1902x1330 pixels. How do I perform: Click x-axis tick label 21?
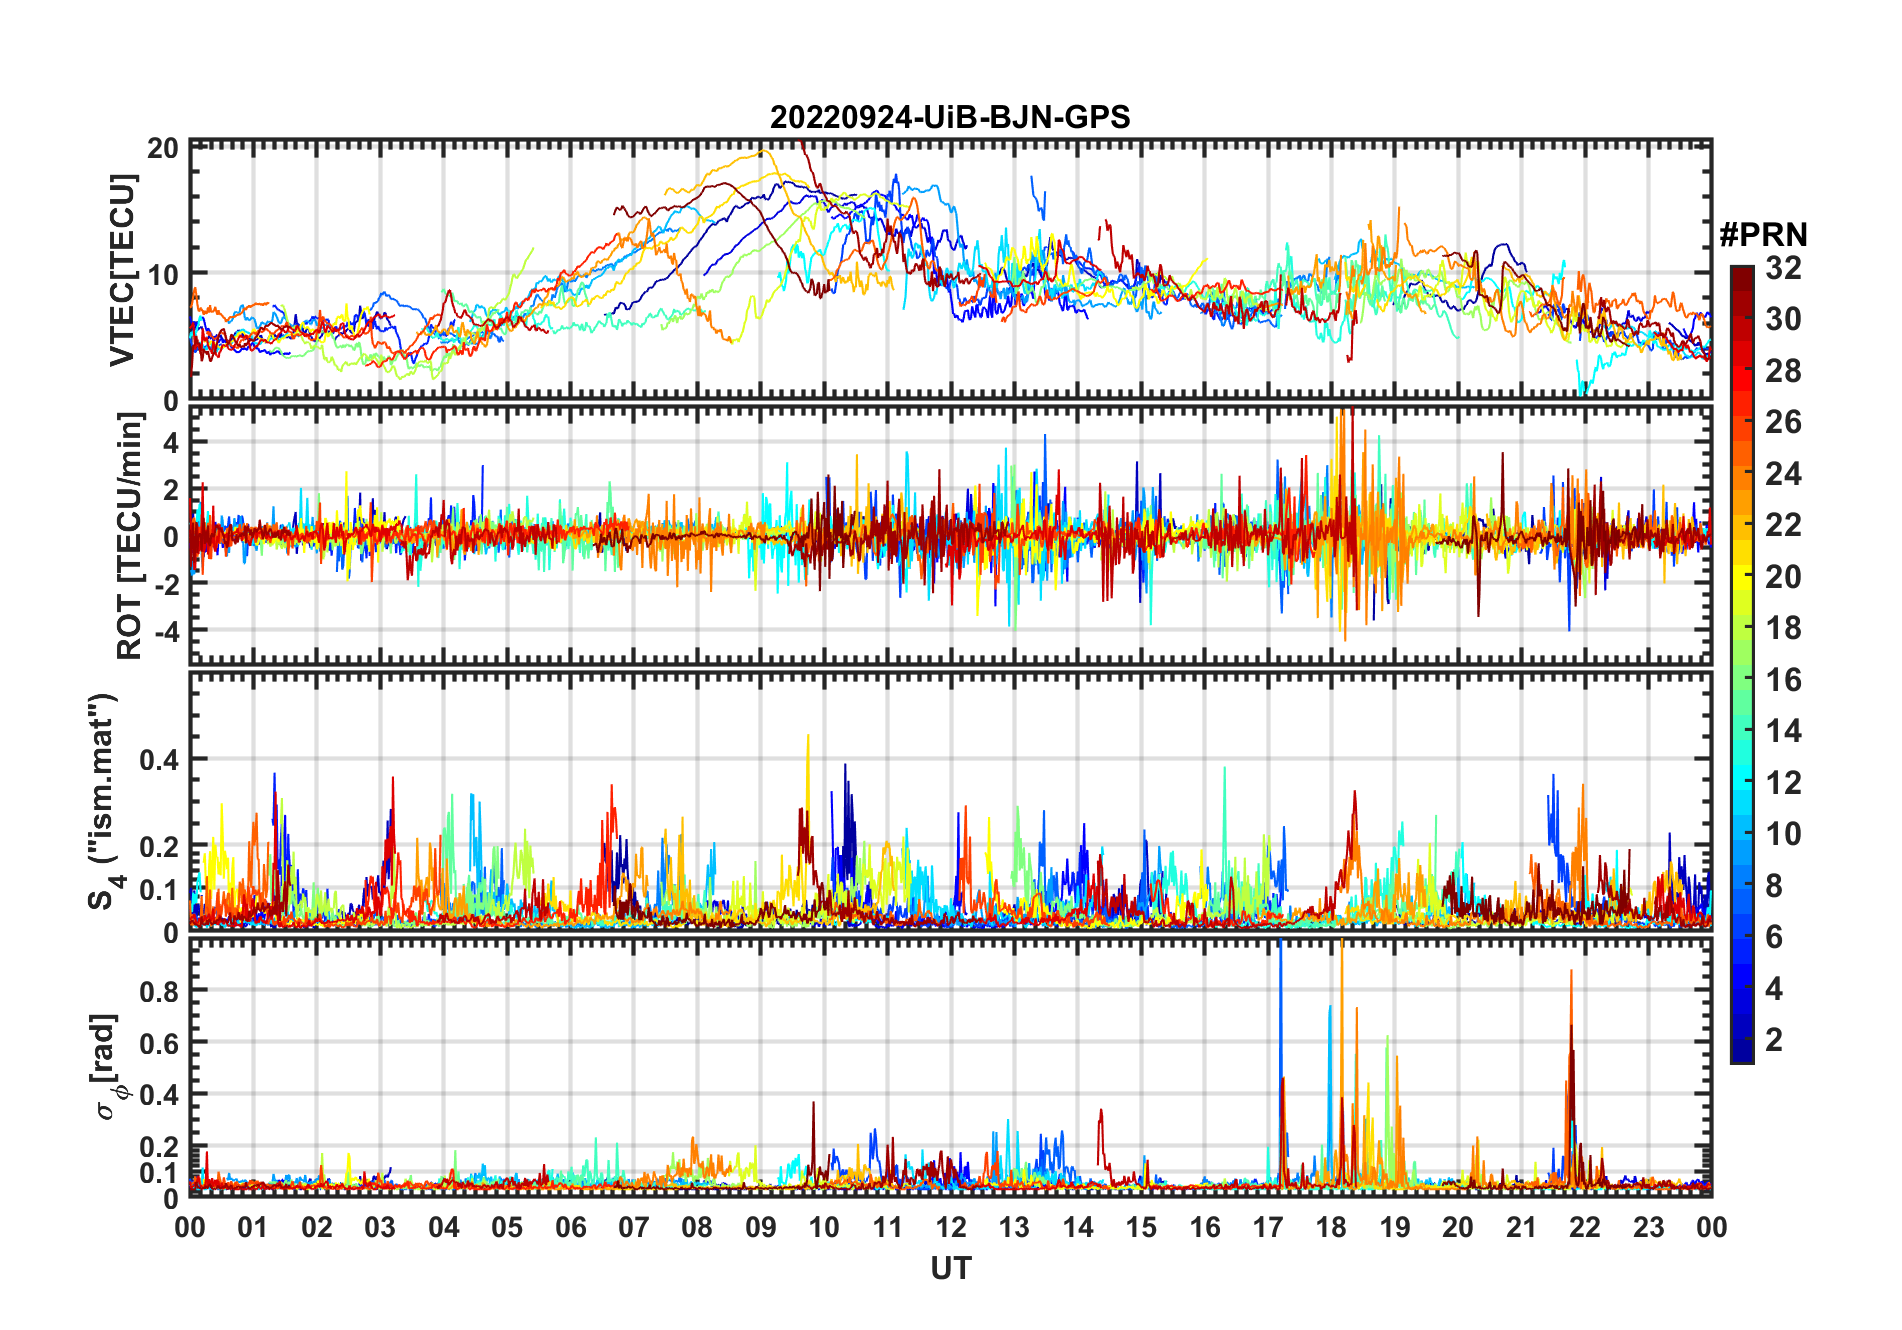(1521, 1227)
